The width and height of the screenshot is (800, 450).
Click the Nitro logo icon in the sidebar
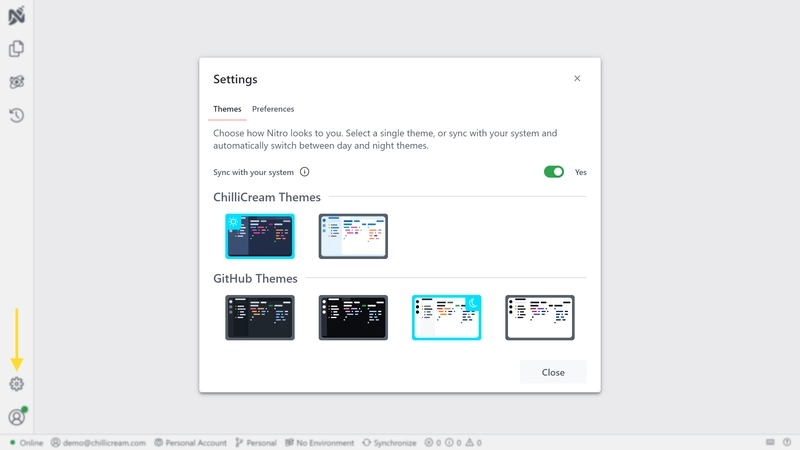(x=16, y=15)
